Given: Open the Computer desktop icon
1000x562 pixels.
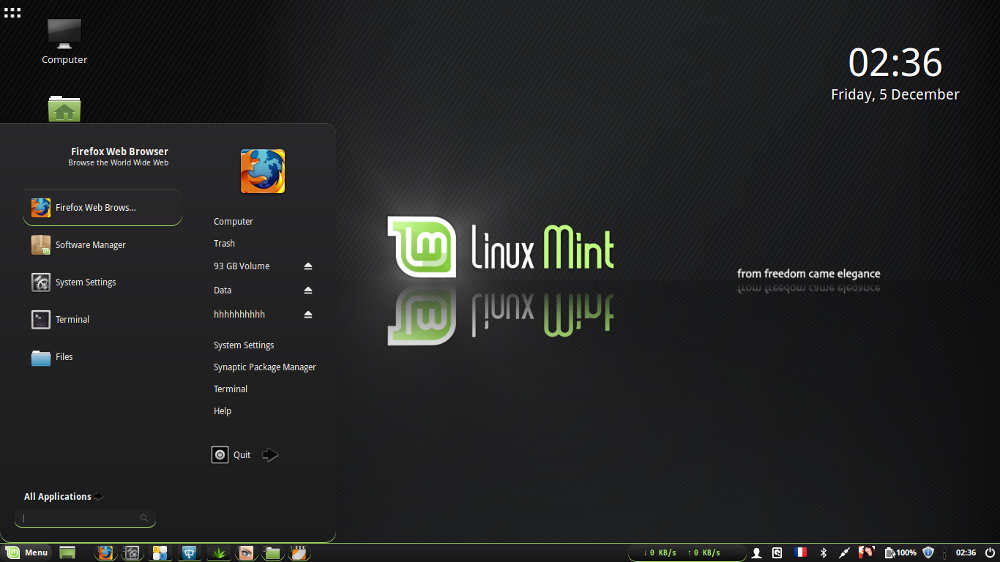Looking at the screenshot, I should click(x=64, y=41).
